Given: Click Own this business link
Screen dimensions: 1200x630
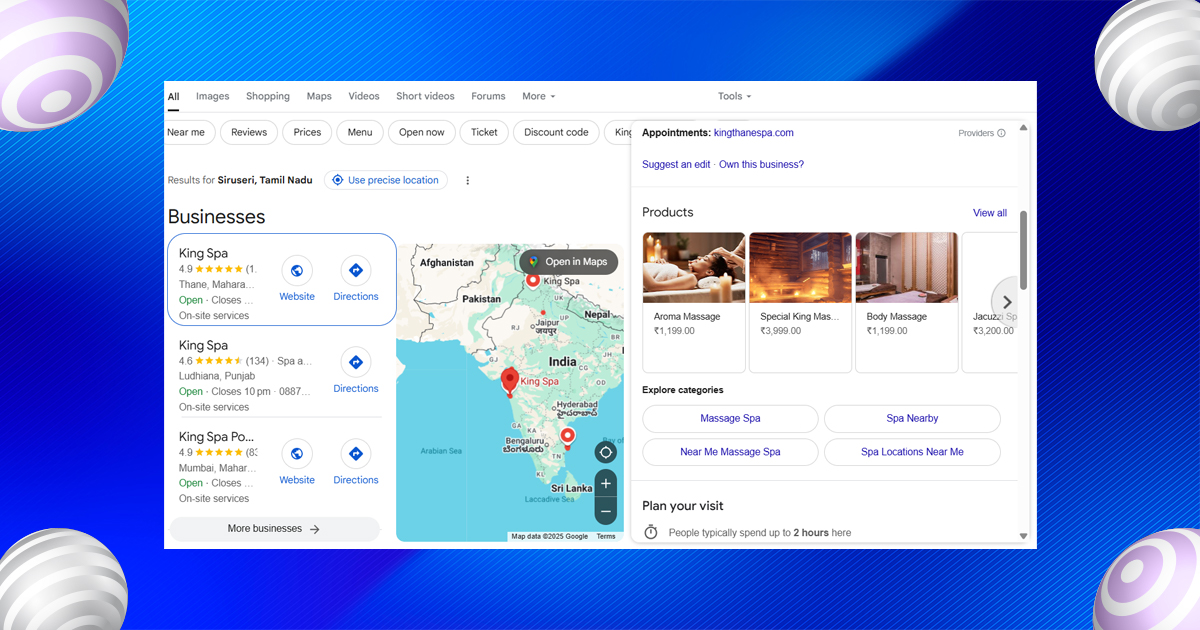Looking at the screenshot, I should point(761,164).
